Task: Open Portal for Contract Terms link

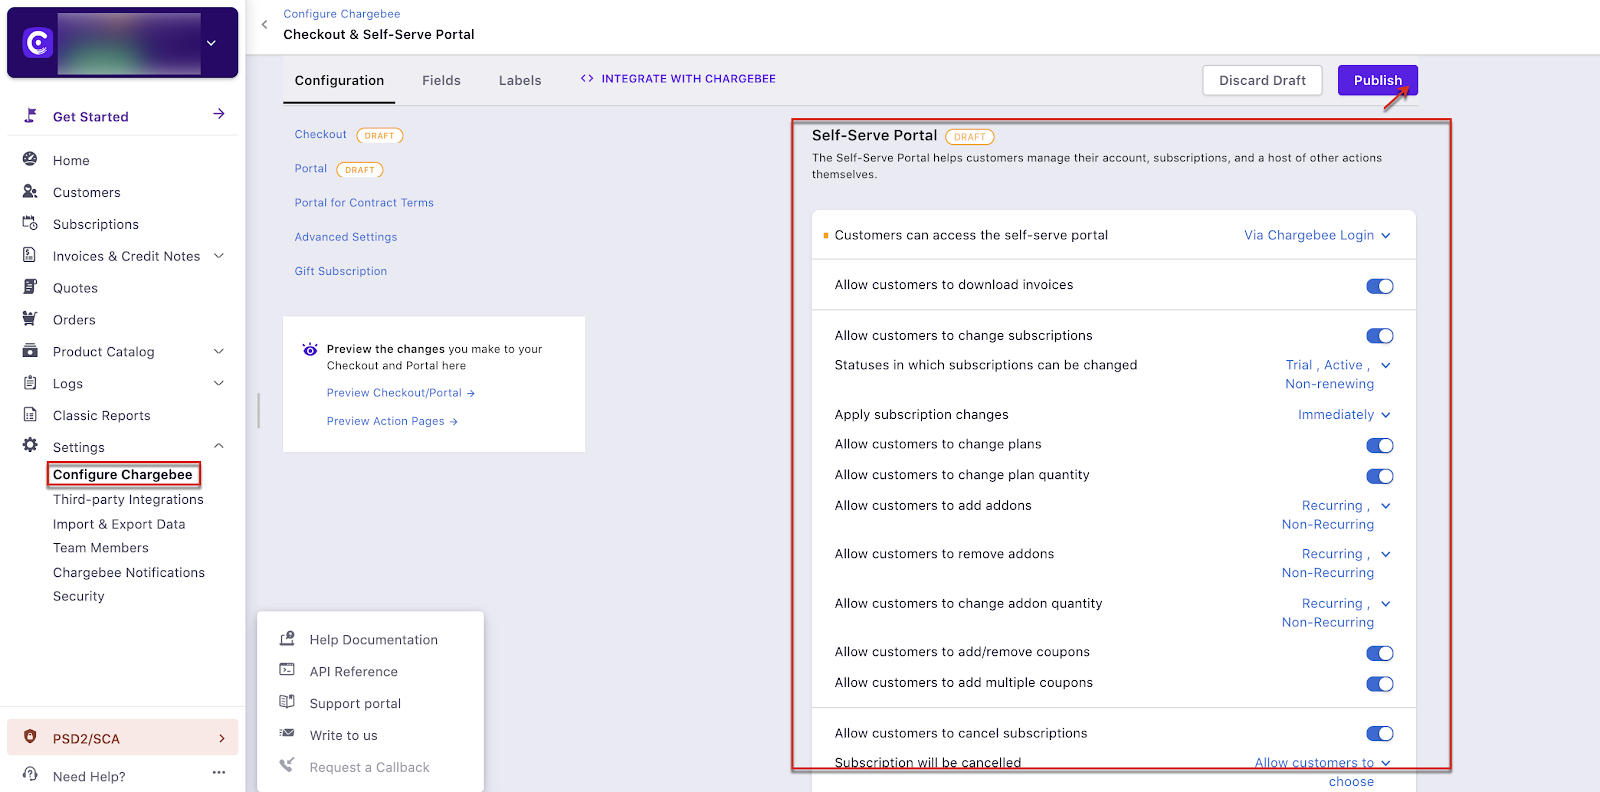Action: pyautogui.click(x=364, y=202)
